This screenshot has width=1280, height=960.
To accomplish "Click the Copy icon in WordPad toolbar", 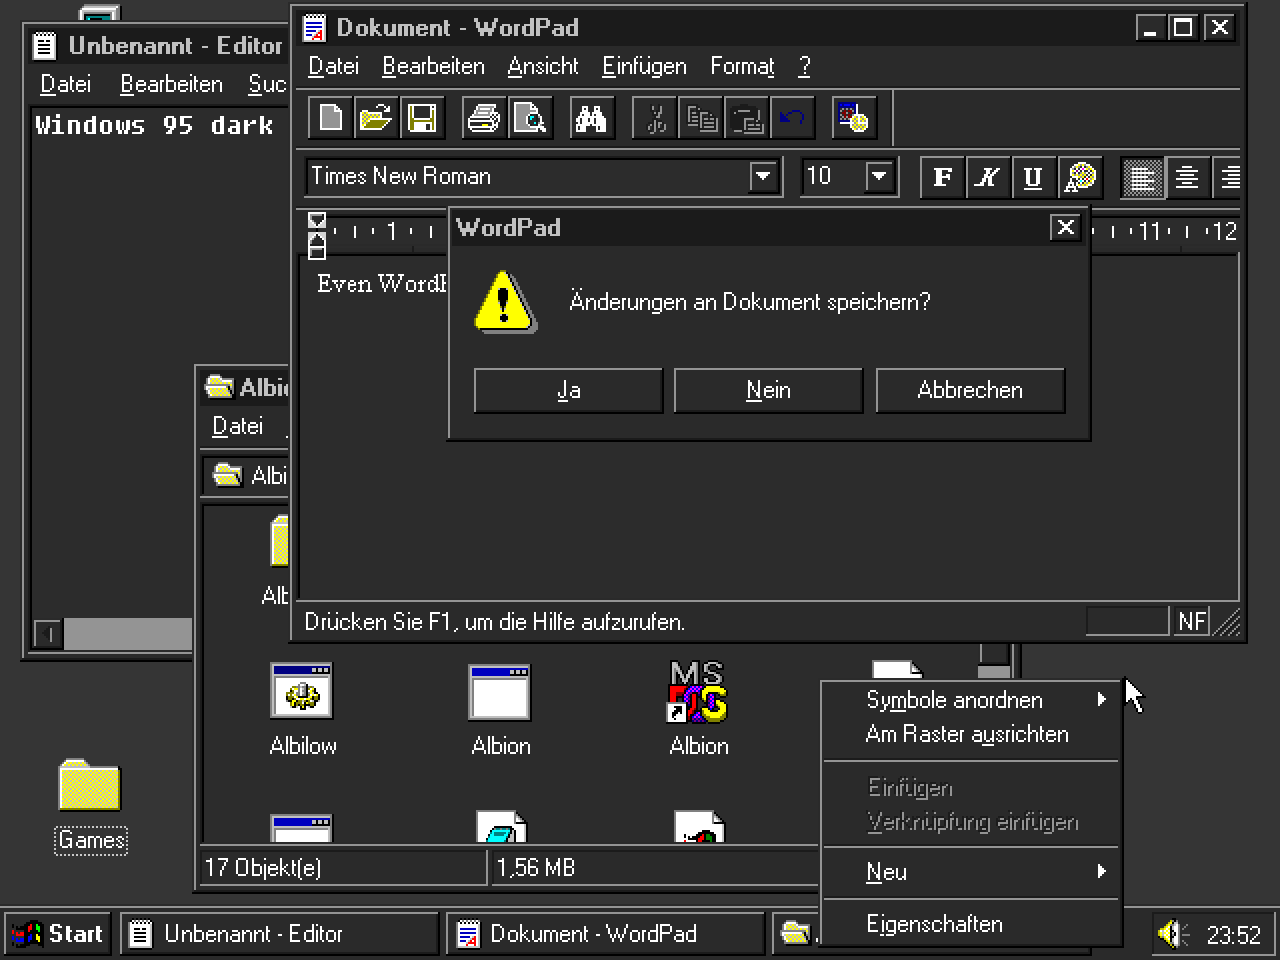I will tap(701, 118).
